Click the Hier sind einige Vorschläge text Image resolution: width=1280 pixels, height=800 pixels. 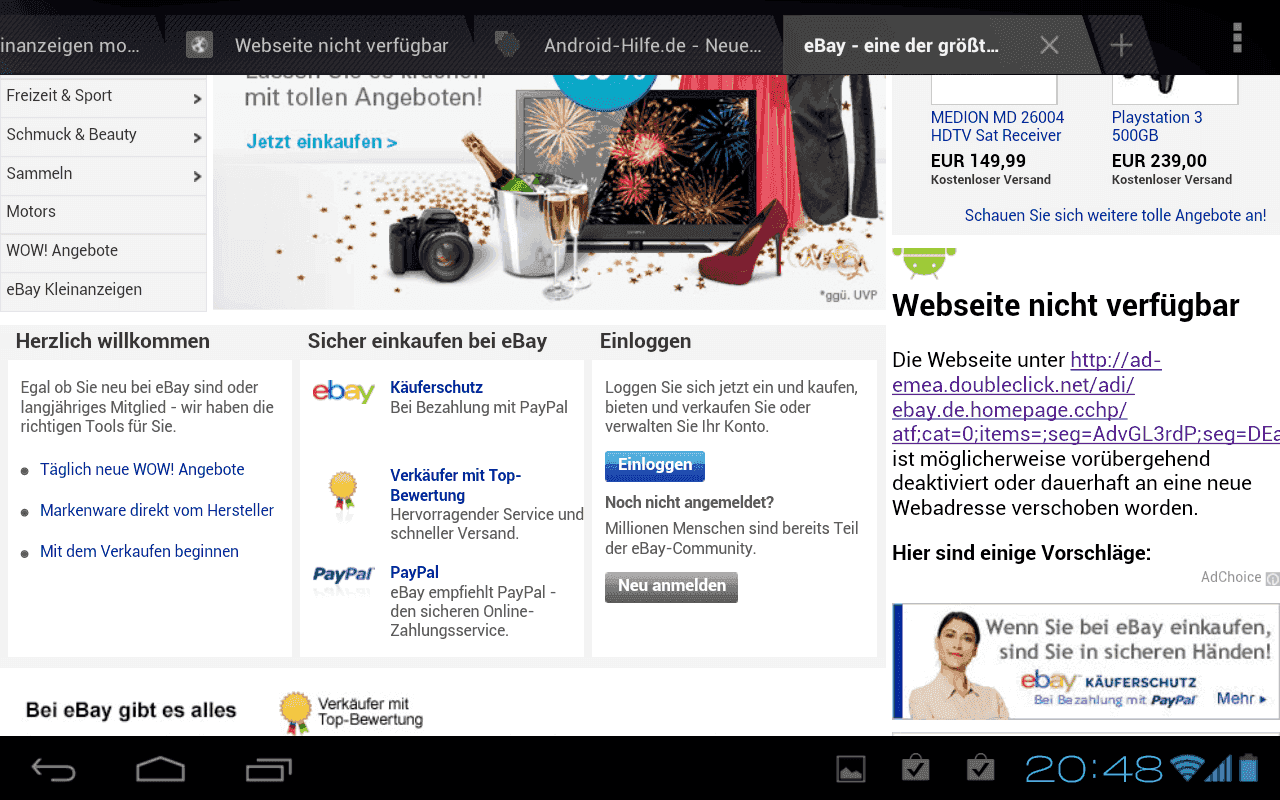click(1021, 553)
